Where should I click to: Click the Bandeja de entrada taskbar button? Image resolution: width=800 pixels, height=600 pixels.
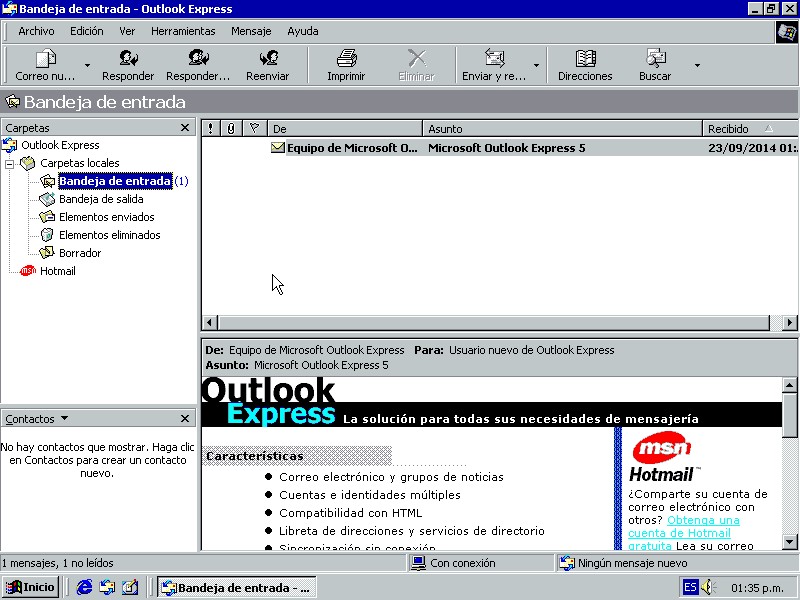pos(237,587)
